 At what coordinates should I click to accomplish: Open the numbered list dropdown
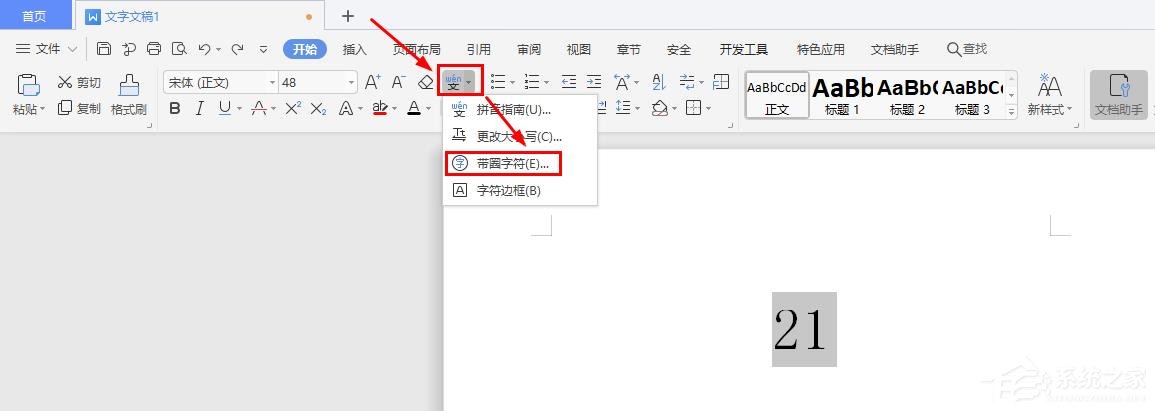(x=545, y=82)
